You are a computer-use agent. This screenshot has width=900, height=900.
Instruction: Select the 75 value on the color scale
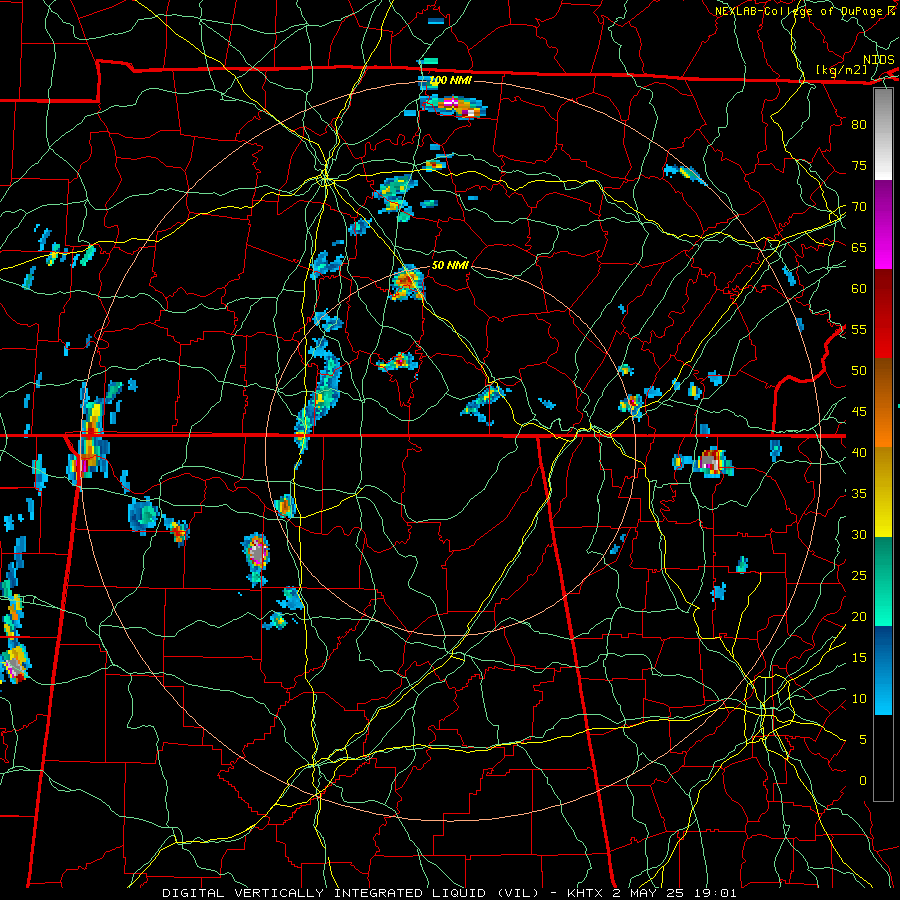click(x=859, y=165)
